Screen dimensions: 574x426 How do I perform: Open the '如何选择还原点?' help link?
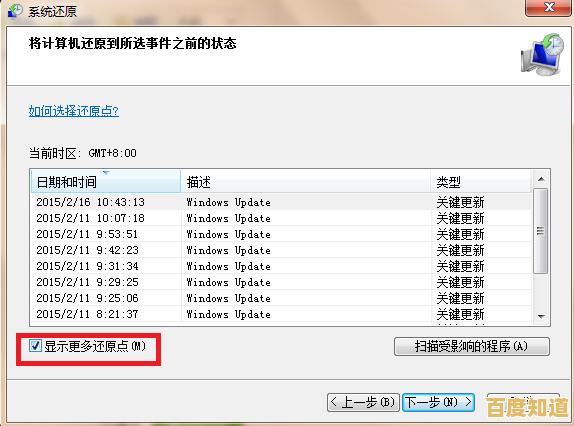click(74, 111)
